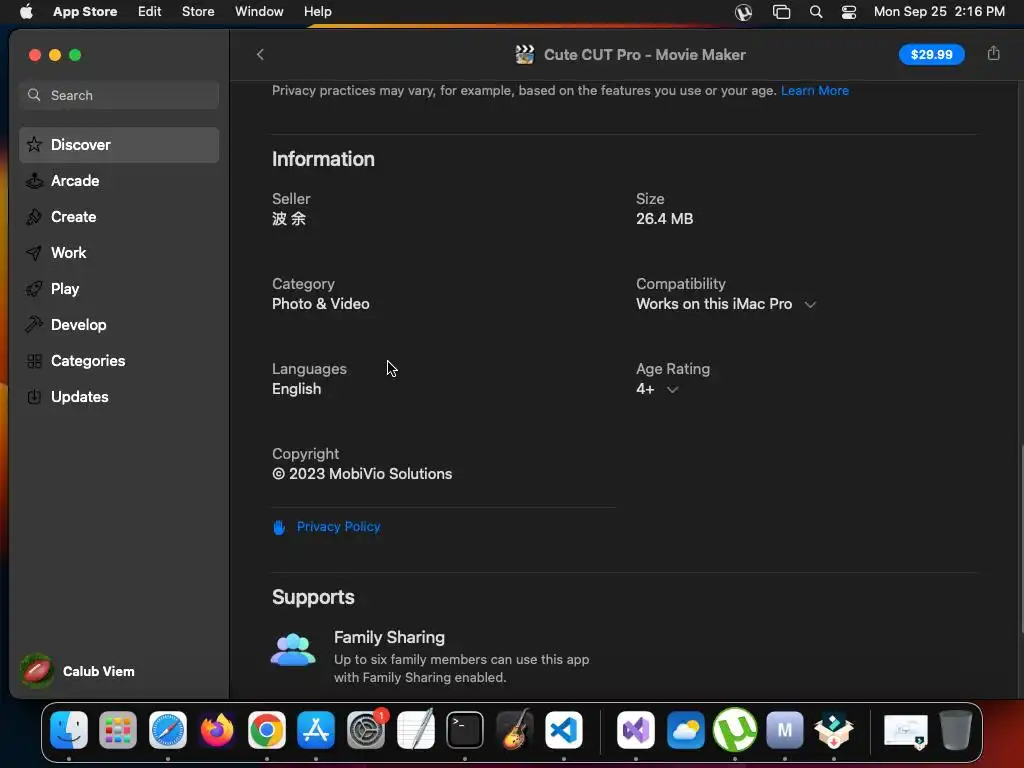Click the Share icon in toolbar
1024x768 pixels.
[993, 54]
